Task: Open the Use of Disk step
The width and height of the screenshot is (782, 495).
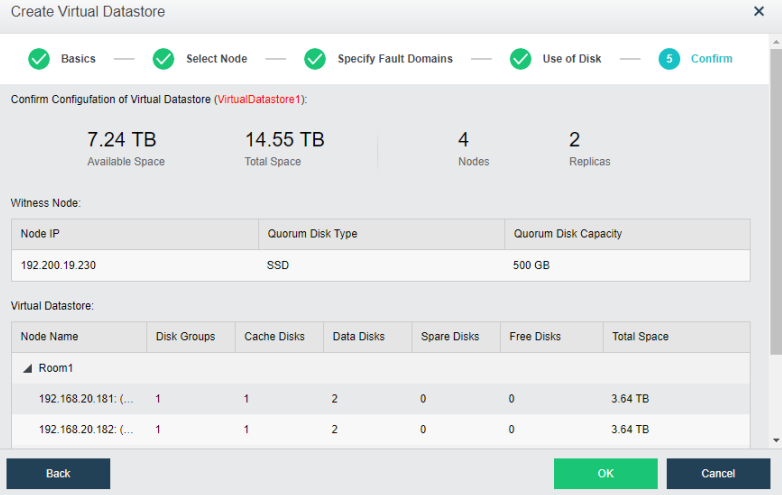Action: point(571,59)
